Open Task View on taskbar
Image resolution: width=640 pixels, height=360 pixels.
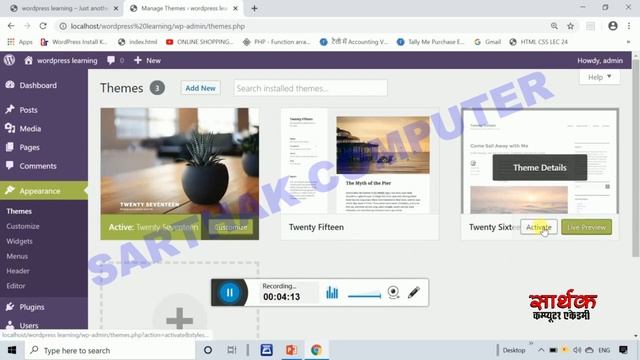pos(231,350)
